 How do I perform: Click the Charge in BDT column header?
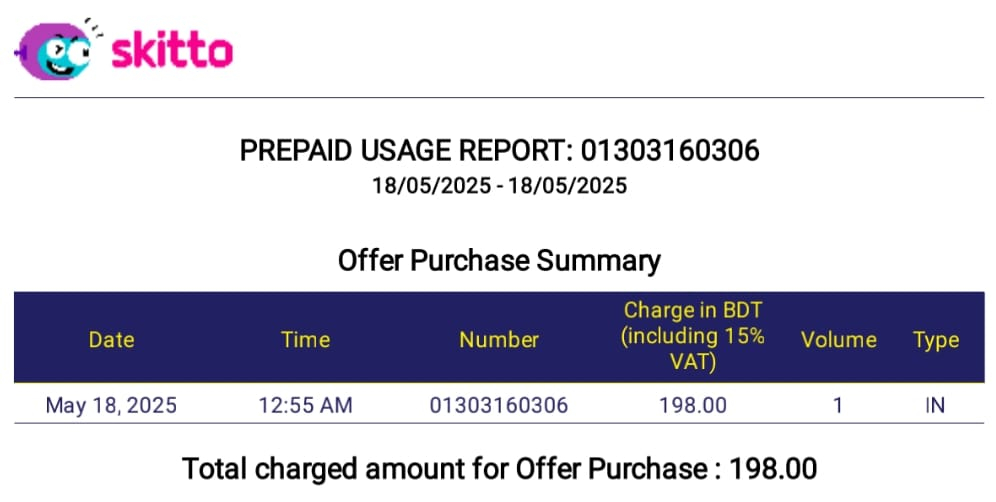tap(692, 336)
